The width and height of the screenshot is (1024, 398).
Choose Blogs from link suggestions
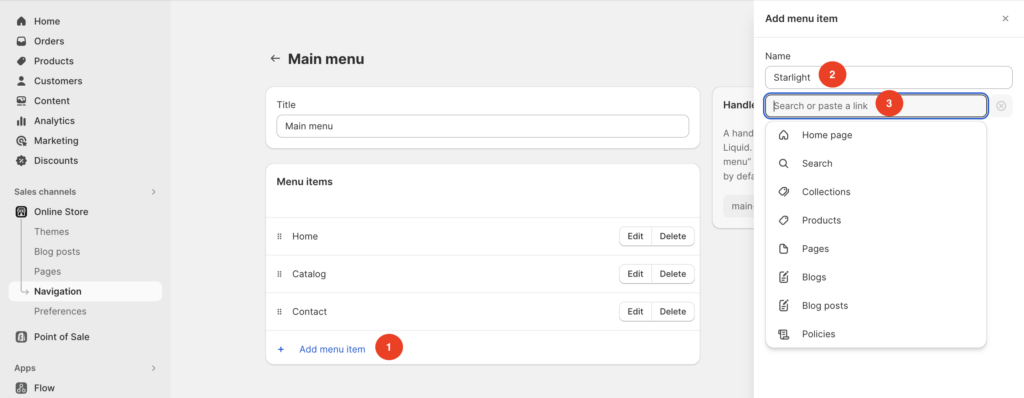[x=876, y=277]
